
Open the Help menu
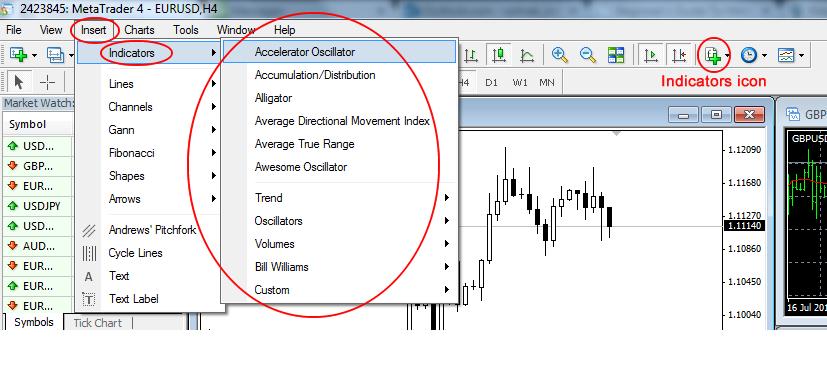click(285, 30)
